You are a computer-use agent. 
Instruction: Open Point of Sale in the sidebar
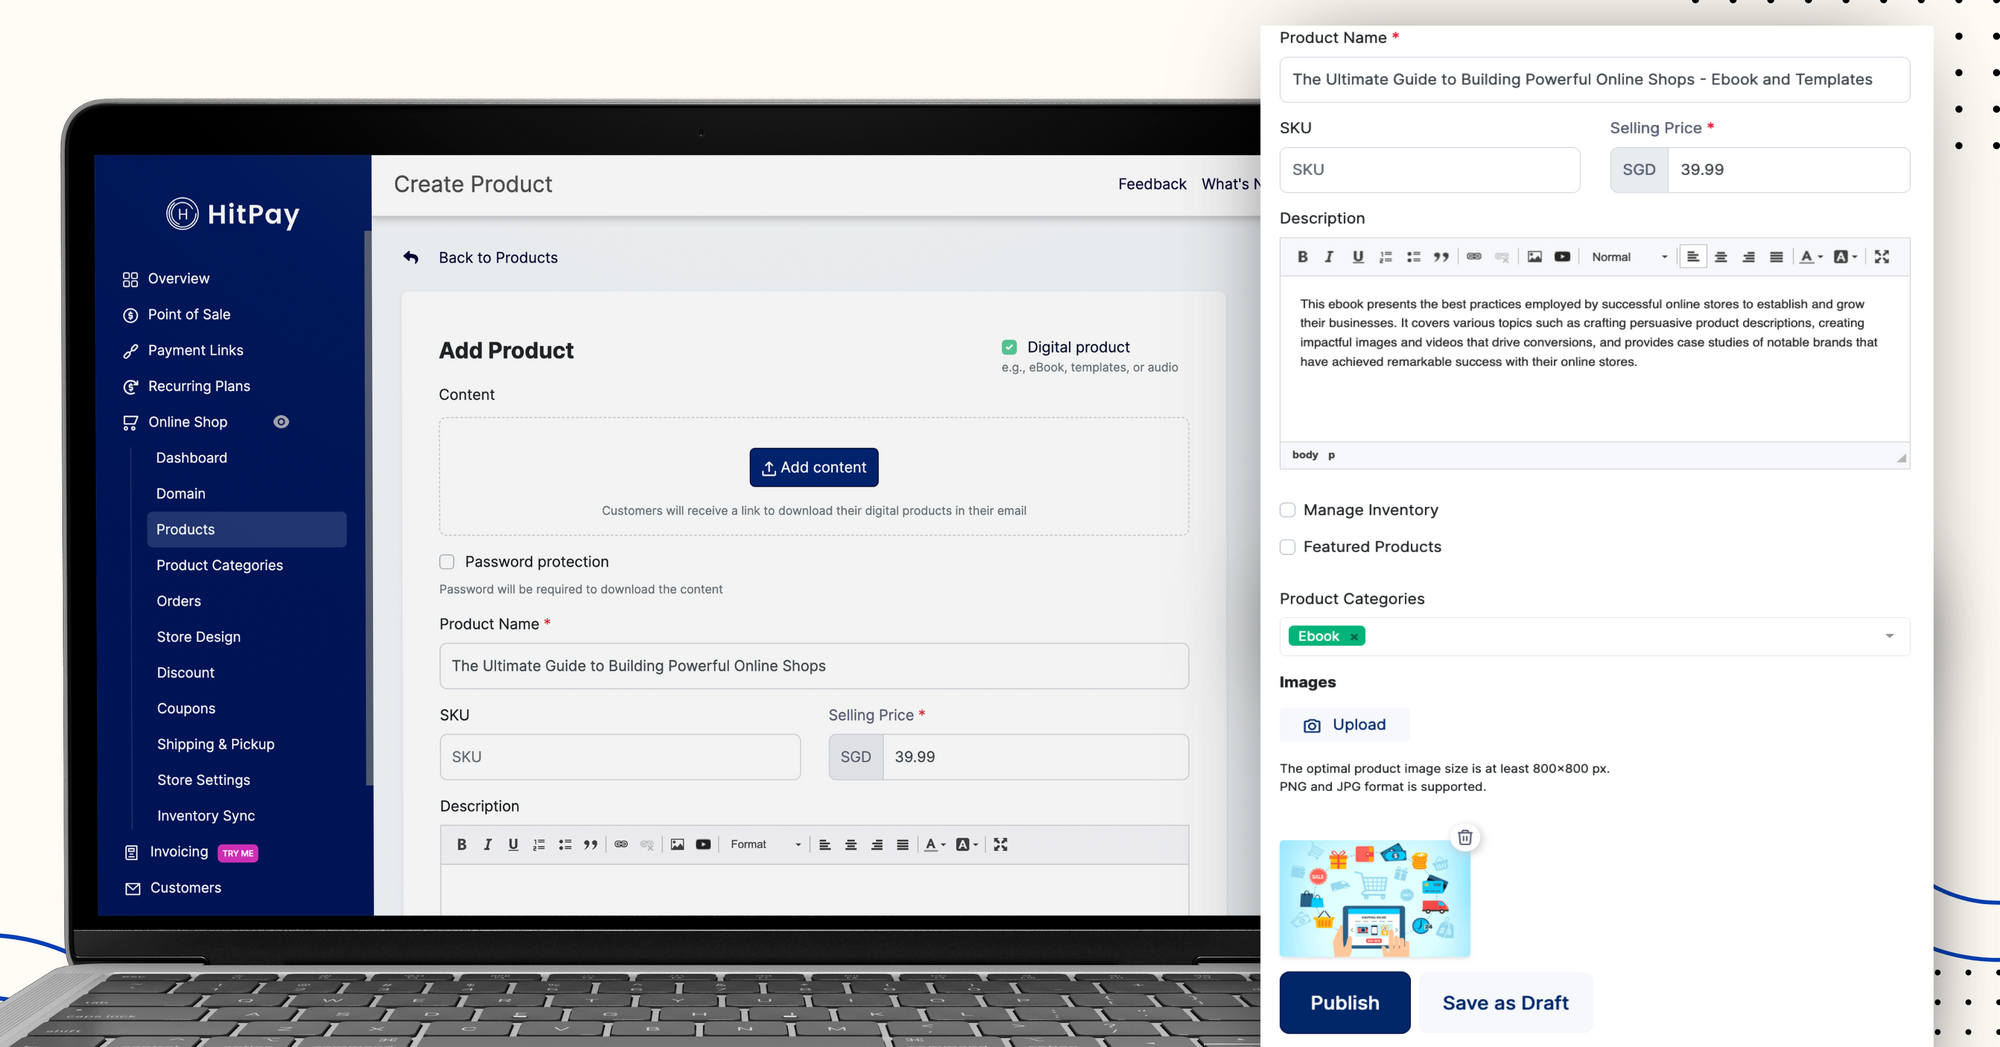pyautogui.click(x=189, y=315)
